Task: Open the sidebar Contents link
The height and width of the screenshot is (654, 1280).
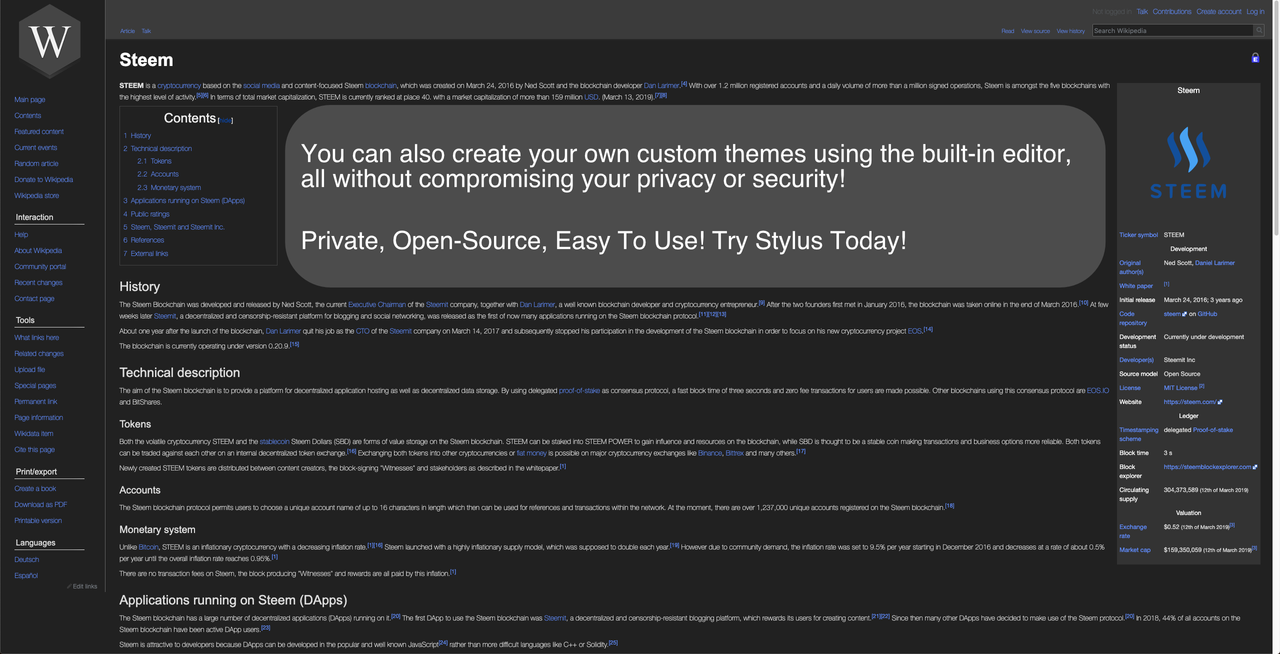Action: point(27,116)
